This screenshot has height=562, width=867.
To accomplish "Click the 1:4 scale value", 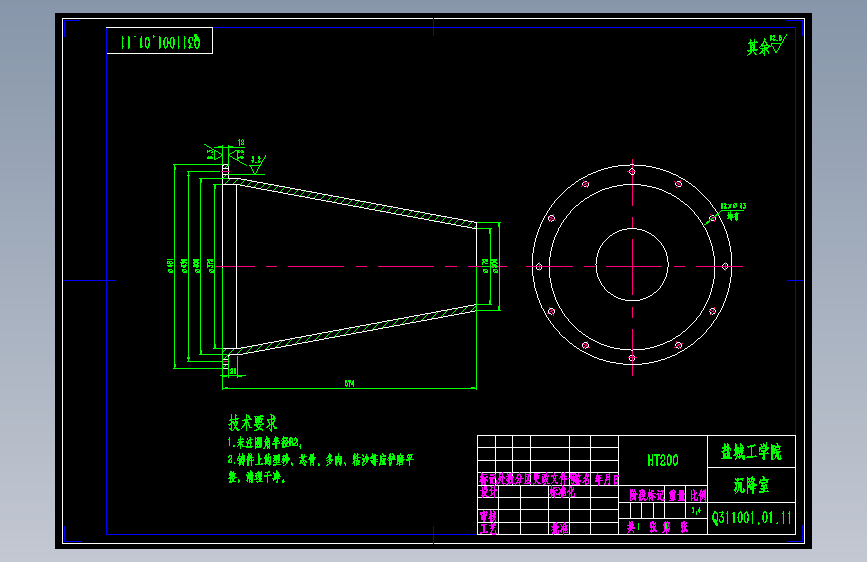I will tap(696, 511).
